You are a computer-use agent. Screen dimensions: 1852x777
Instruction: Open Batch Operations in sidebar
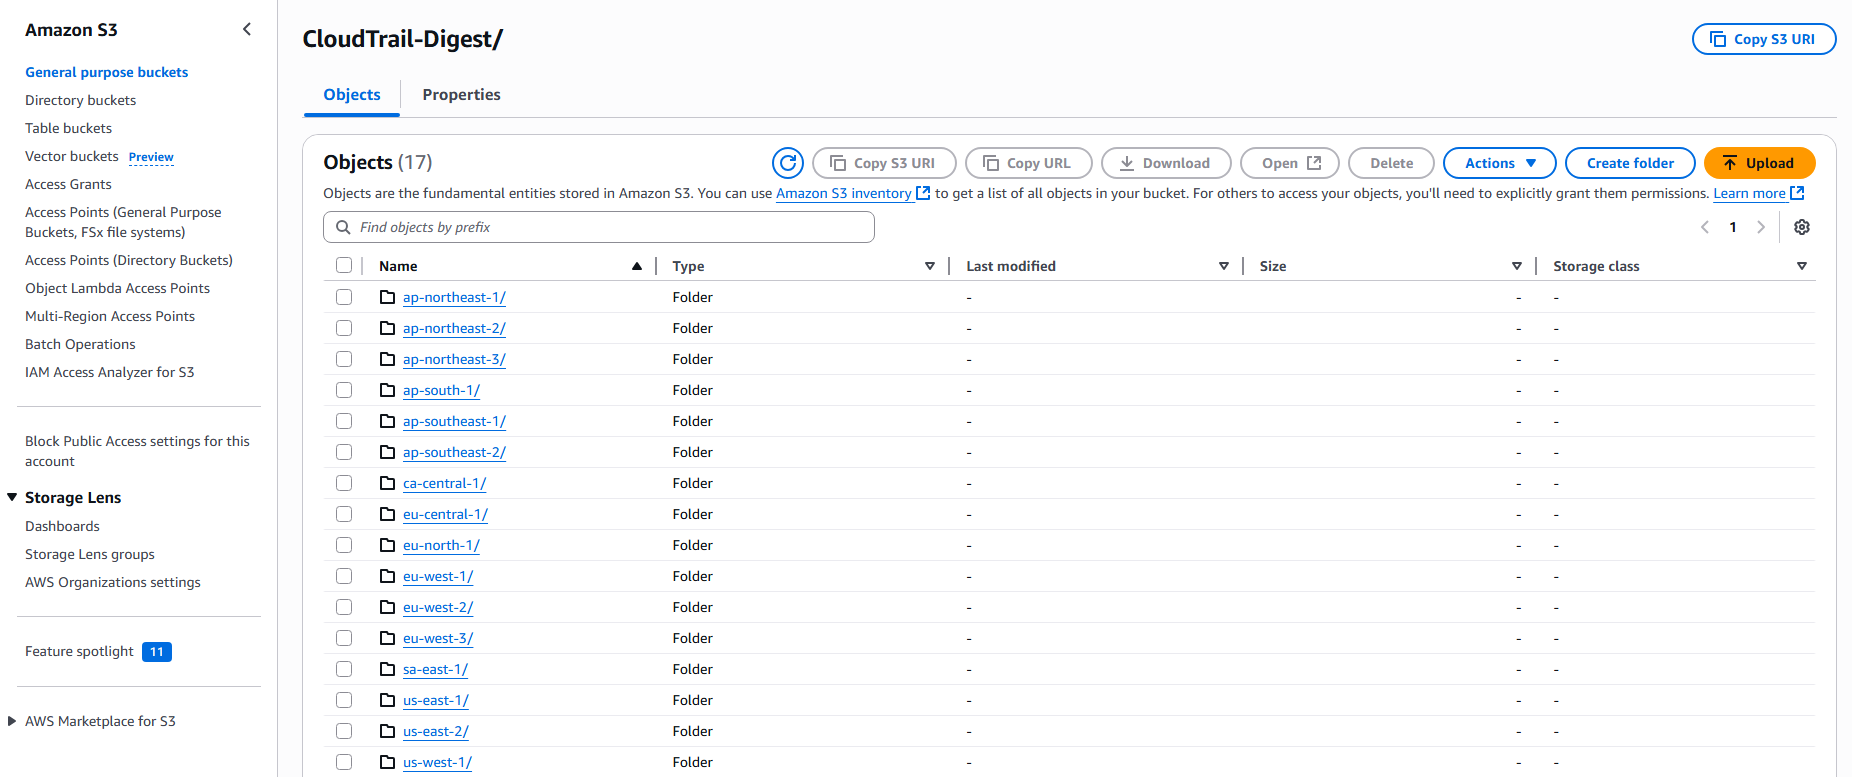pyautogui.click(x=80, y=344)
